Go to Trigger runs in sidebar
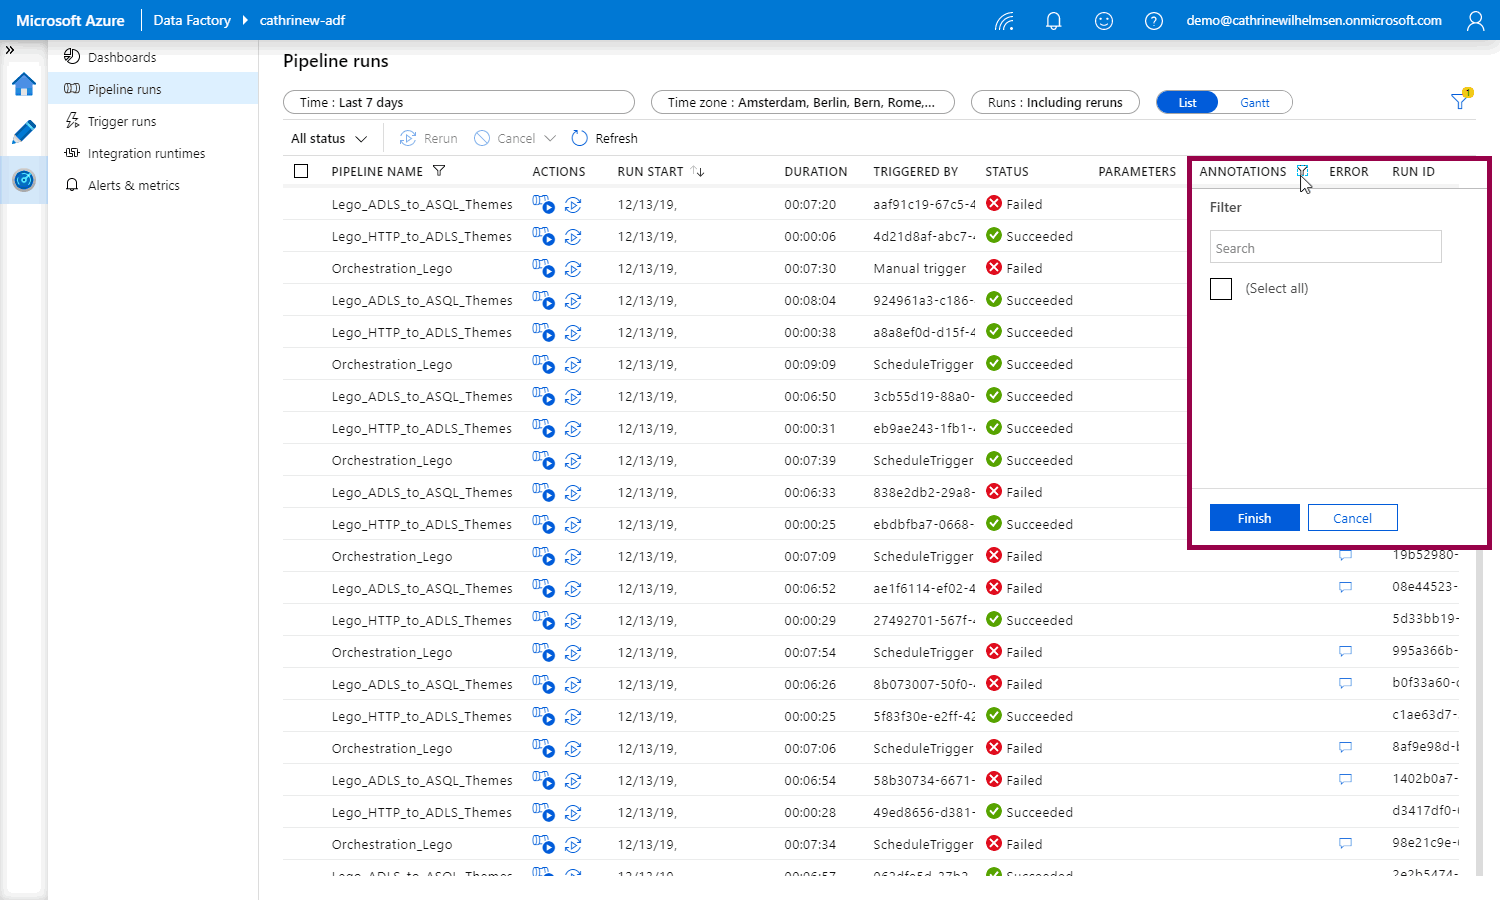 point(122,122)
